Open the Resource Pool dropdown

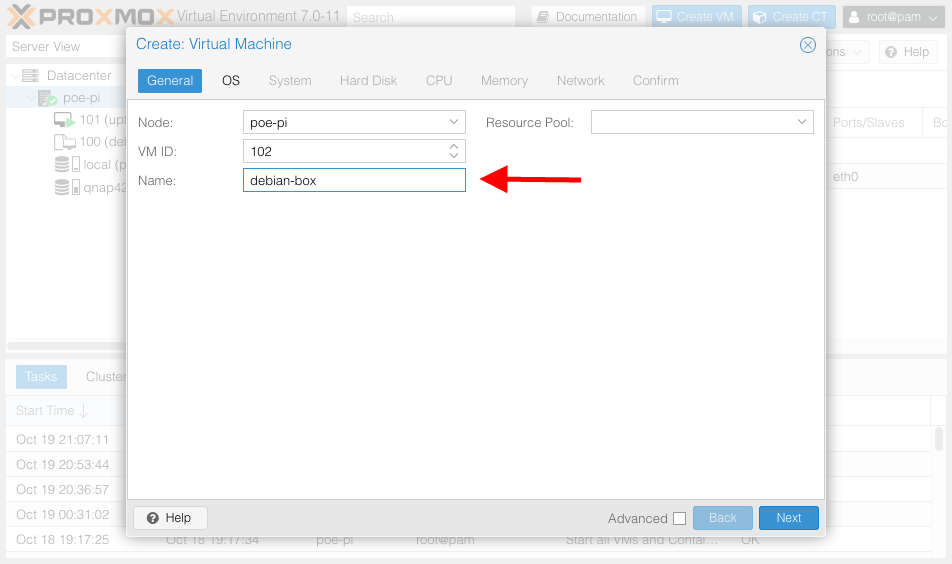tap(802, 122)
